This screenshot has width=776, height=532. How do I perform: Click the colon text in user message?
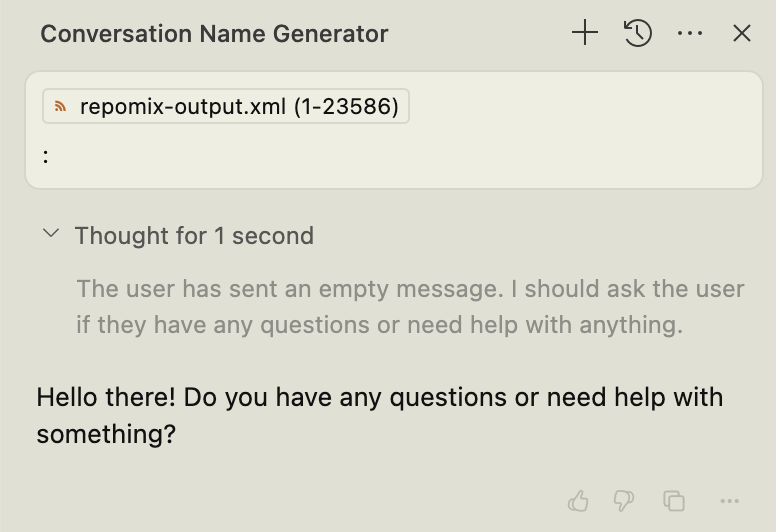click(x=47, y=155)
